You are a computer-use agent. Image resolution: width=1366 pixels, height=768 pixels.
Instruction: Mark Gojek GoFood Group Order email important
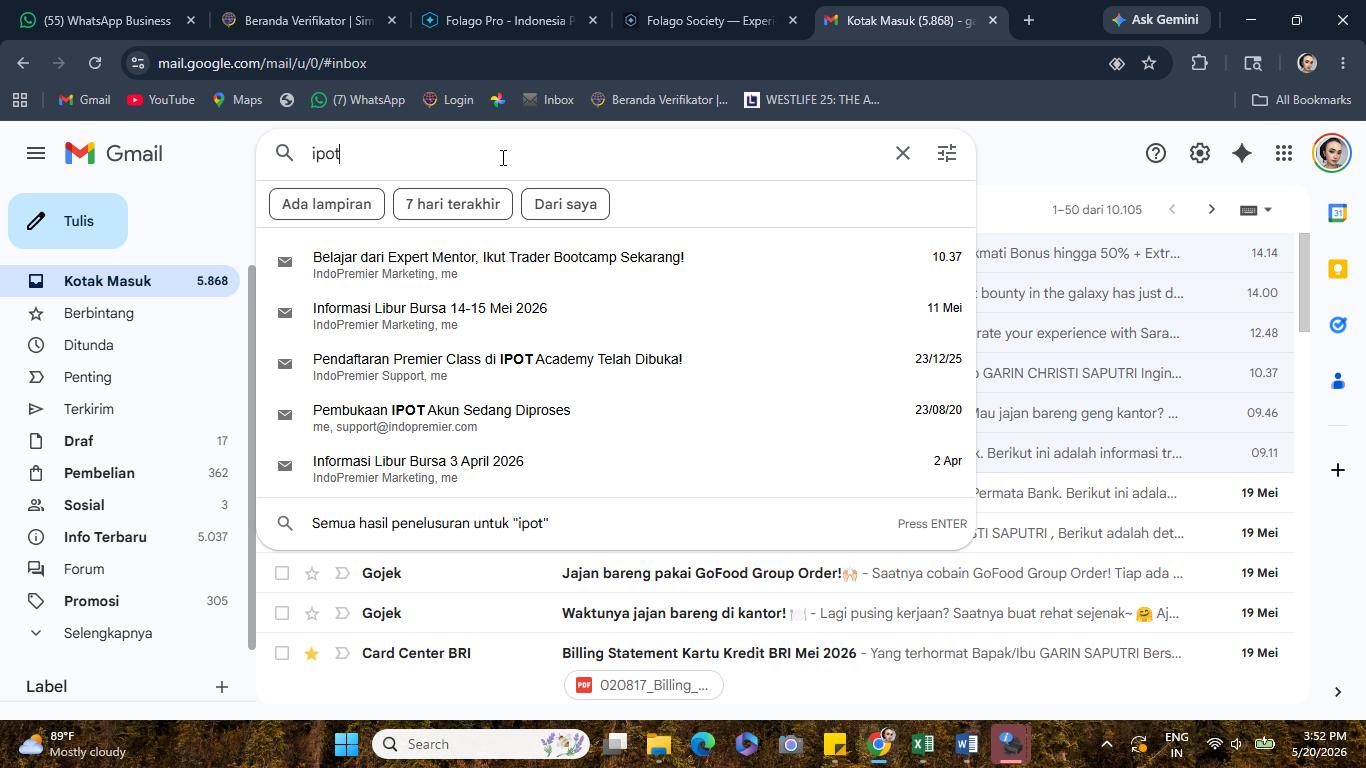342,573
